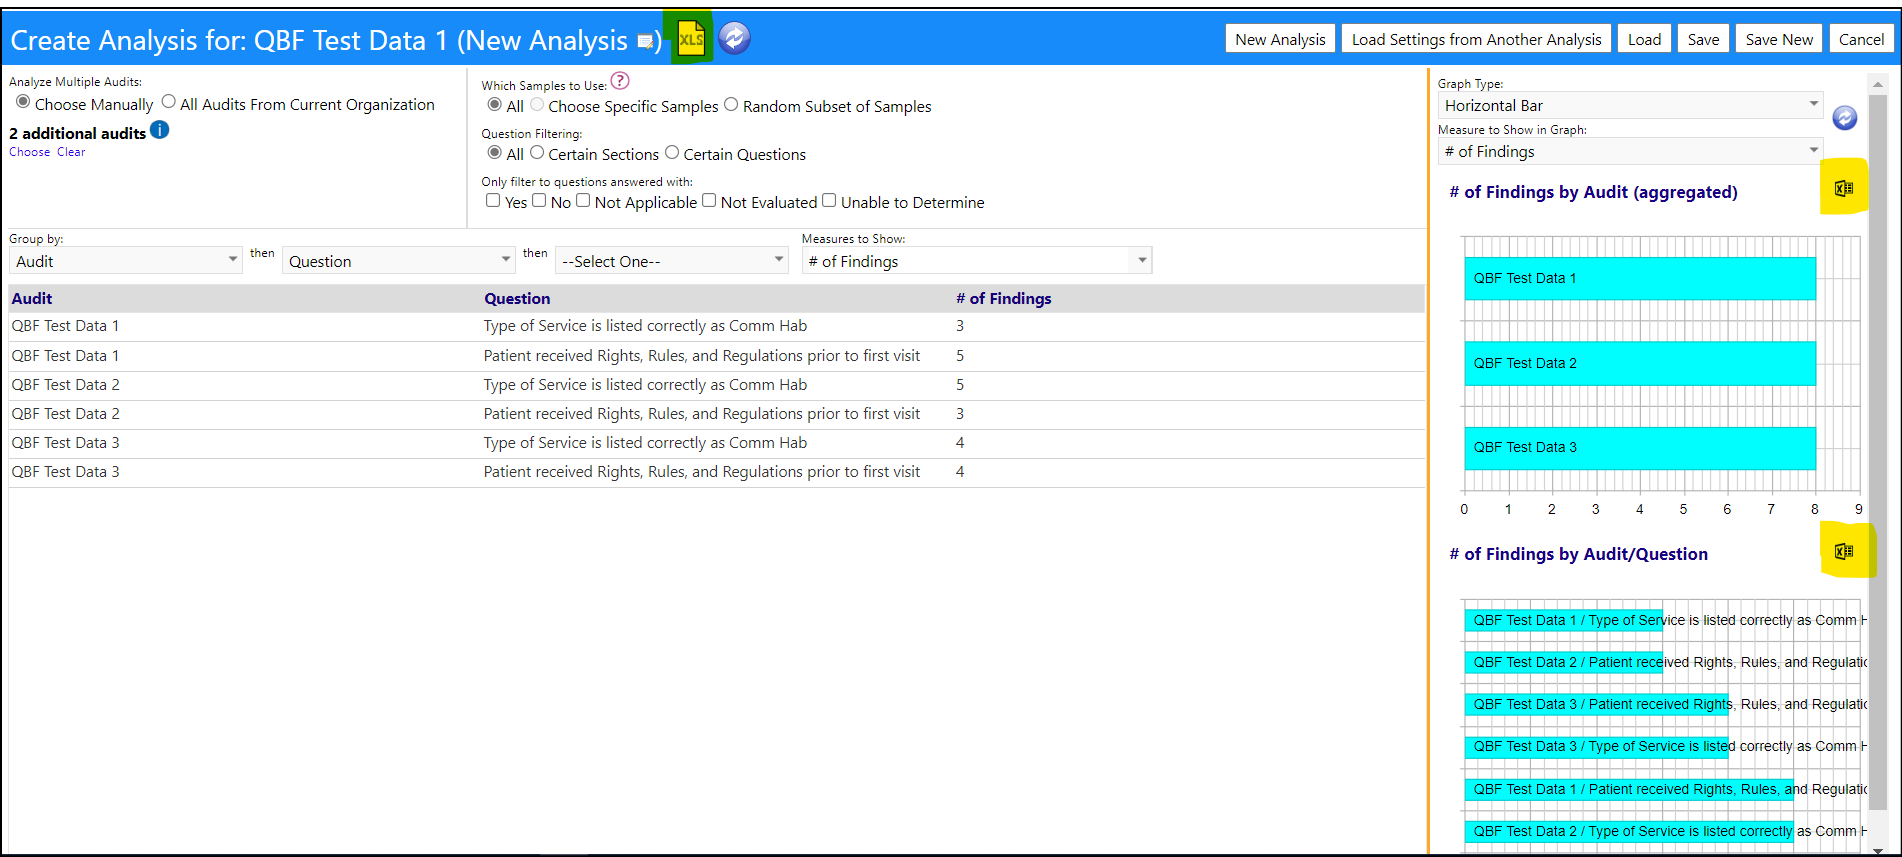The image size is (1902, 857).
Task: Click the Choose audits link
Action: coord(30,152)
